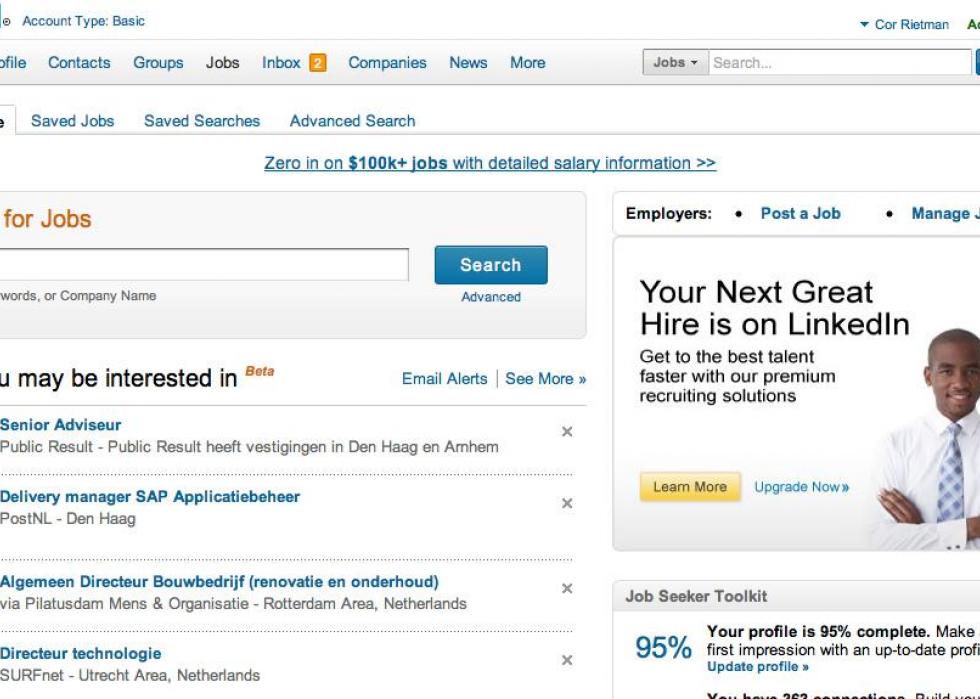The width and height of the screenshot is (980, 699).
Task: Open the Post a Job link
Action: [800, 213]
